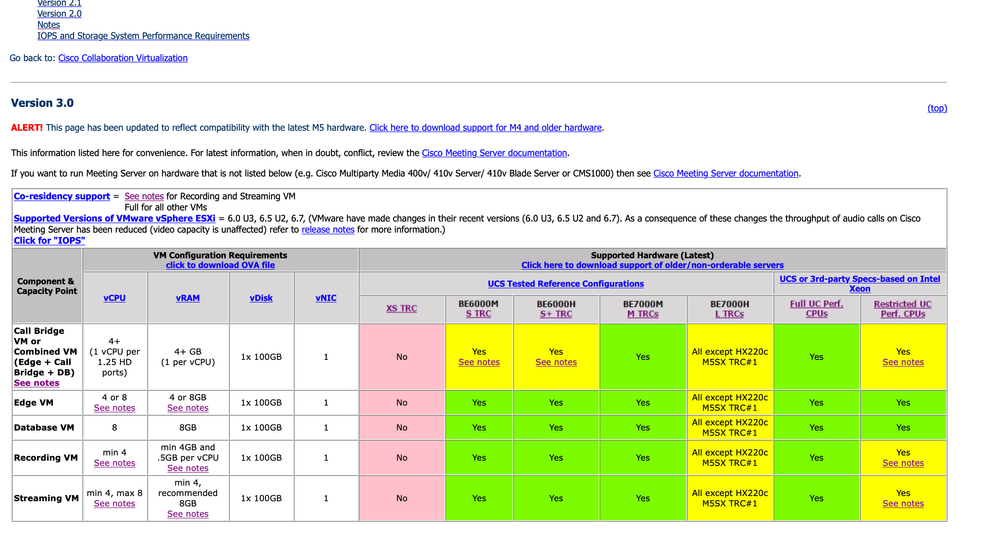
Task: Open See notes under Call Bridge VM label
Action: [36, 383]
